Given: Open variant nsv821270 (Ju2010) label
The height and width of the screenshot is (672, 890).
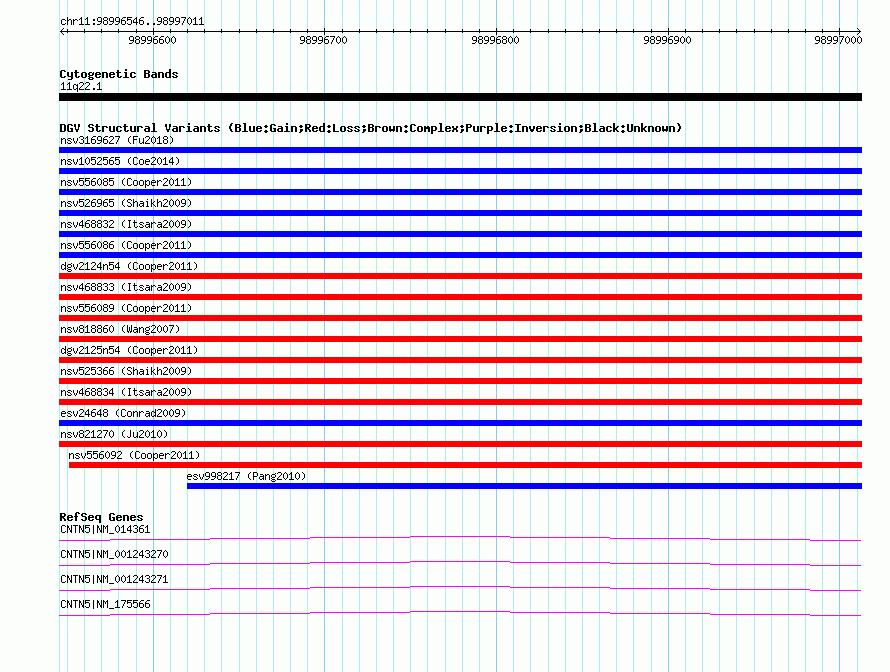Looking at the screenshot, I should tap(114, 434).
